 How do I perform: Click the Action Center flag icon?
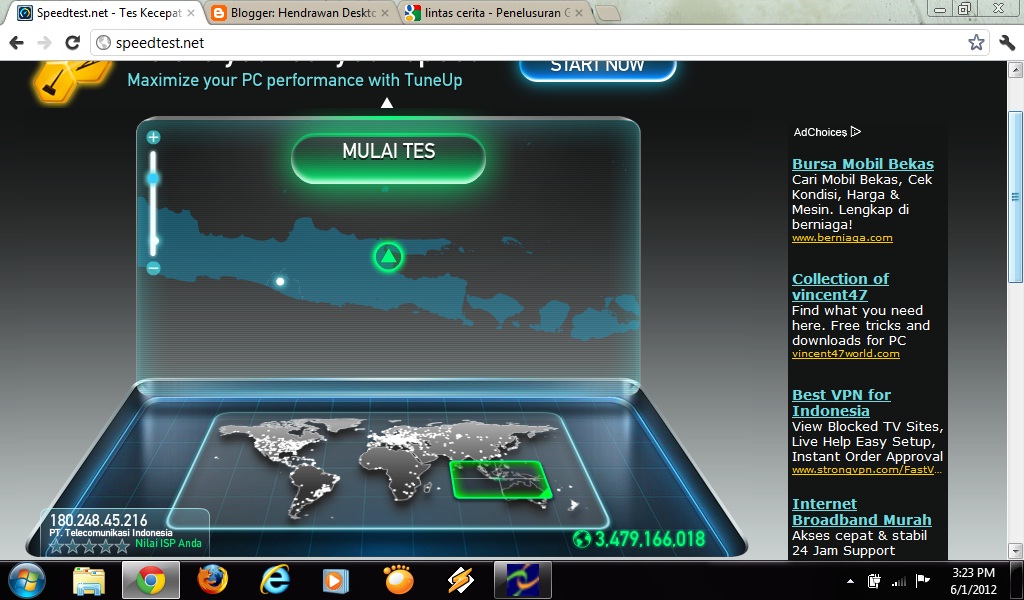(923, 580)
